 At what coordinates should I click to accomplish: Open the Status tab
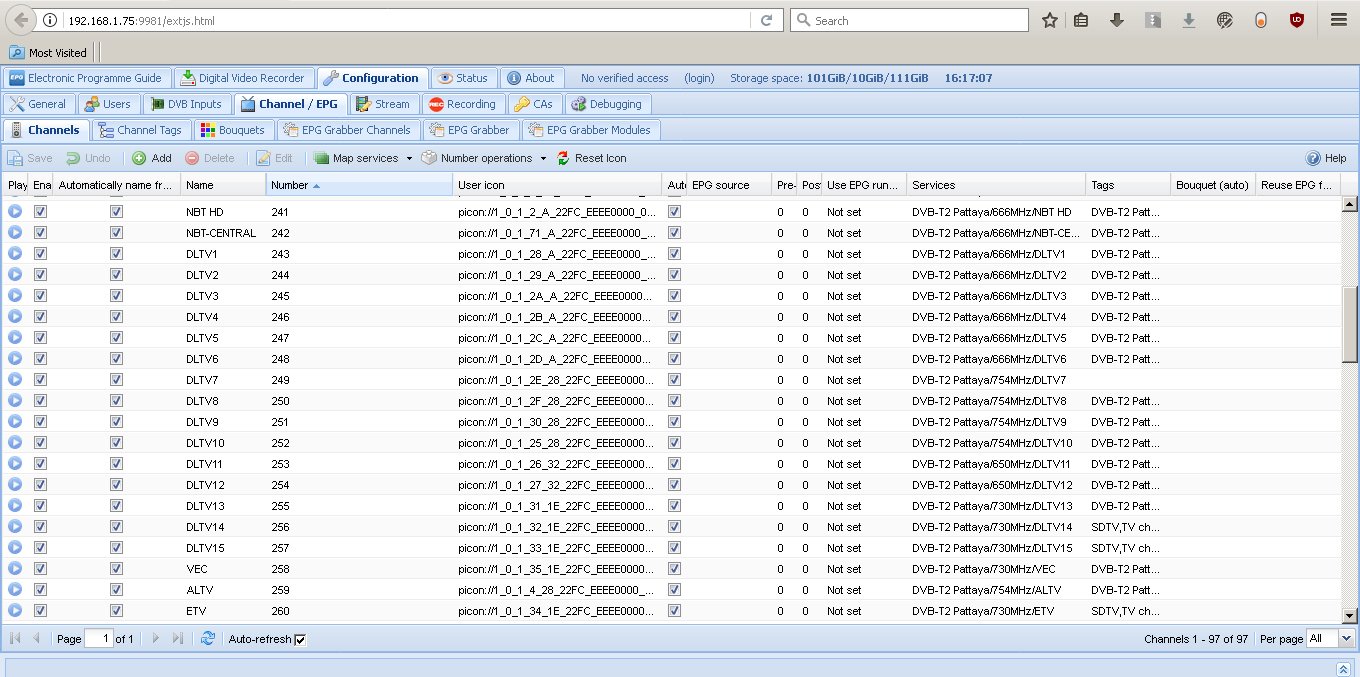pos(463,78)
